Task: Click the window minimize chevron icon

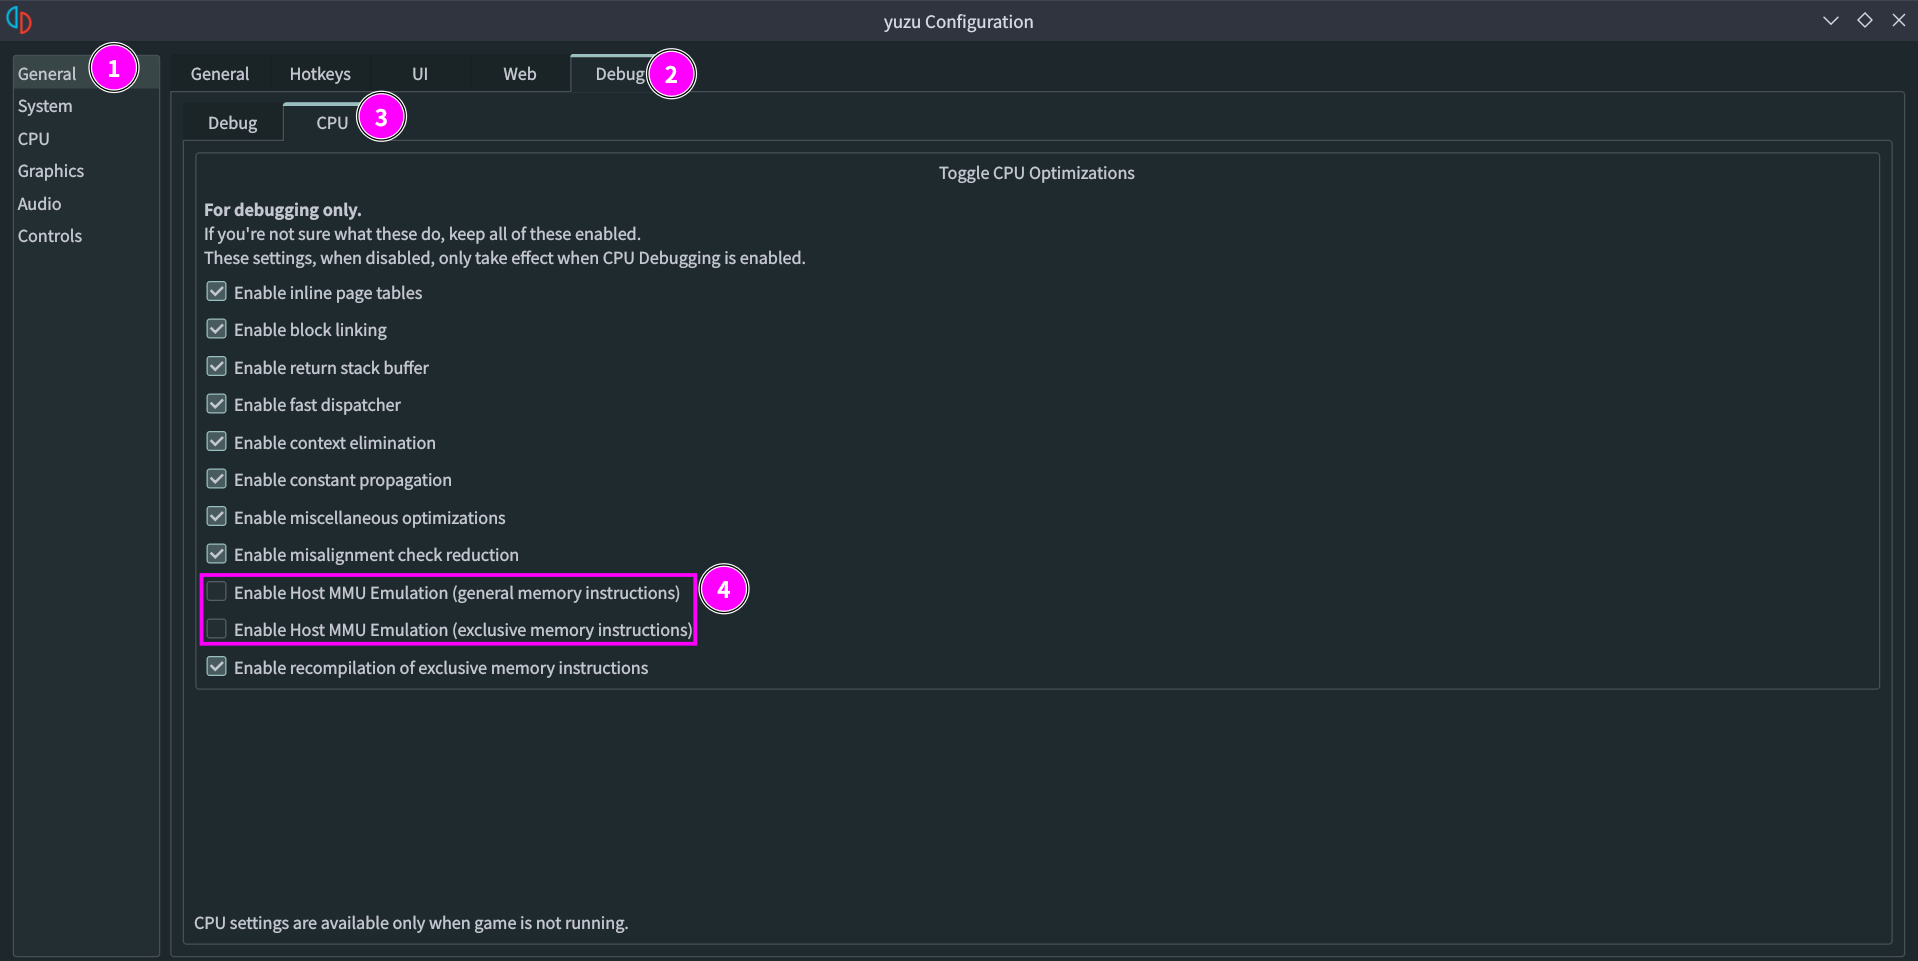Action: (x=1830, y=21)
